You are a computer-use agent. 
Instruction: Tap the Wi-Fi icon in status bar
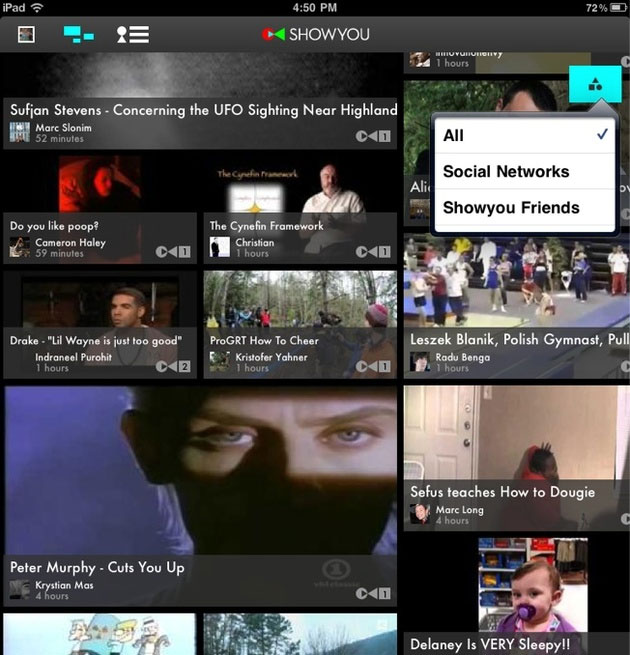[x=37, y=8]
